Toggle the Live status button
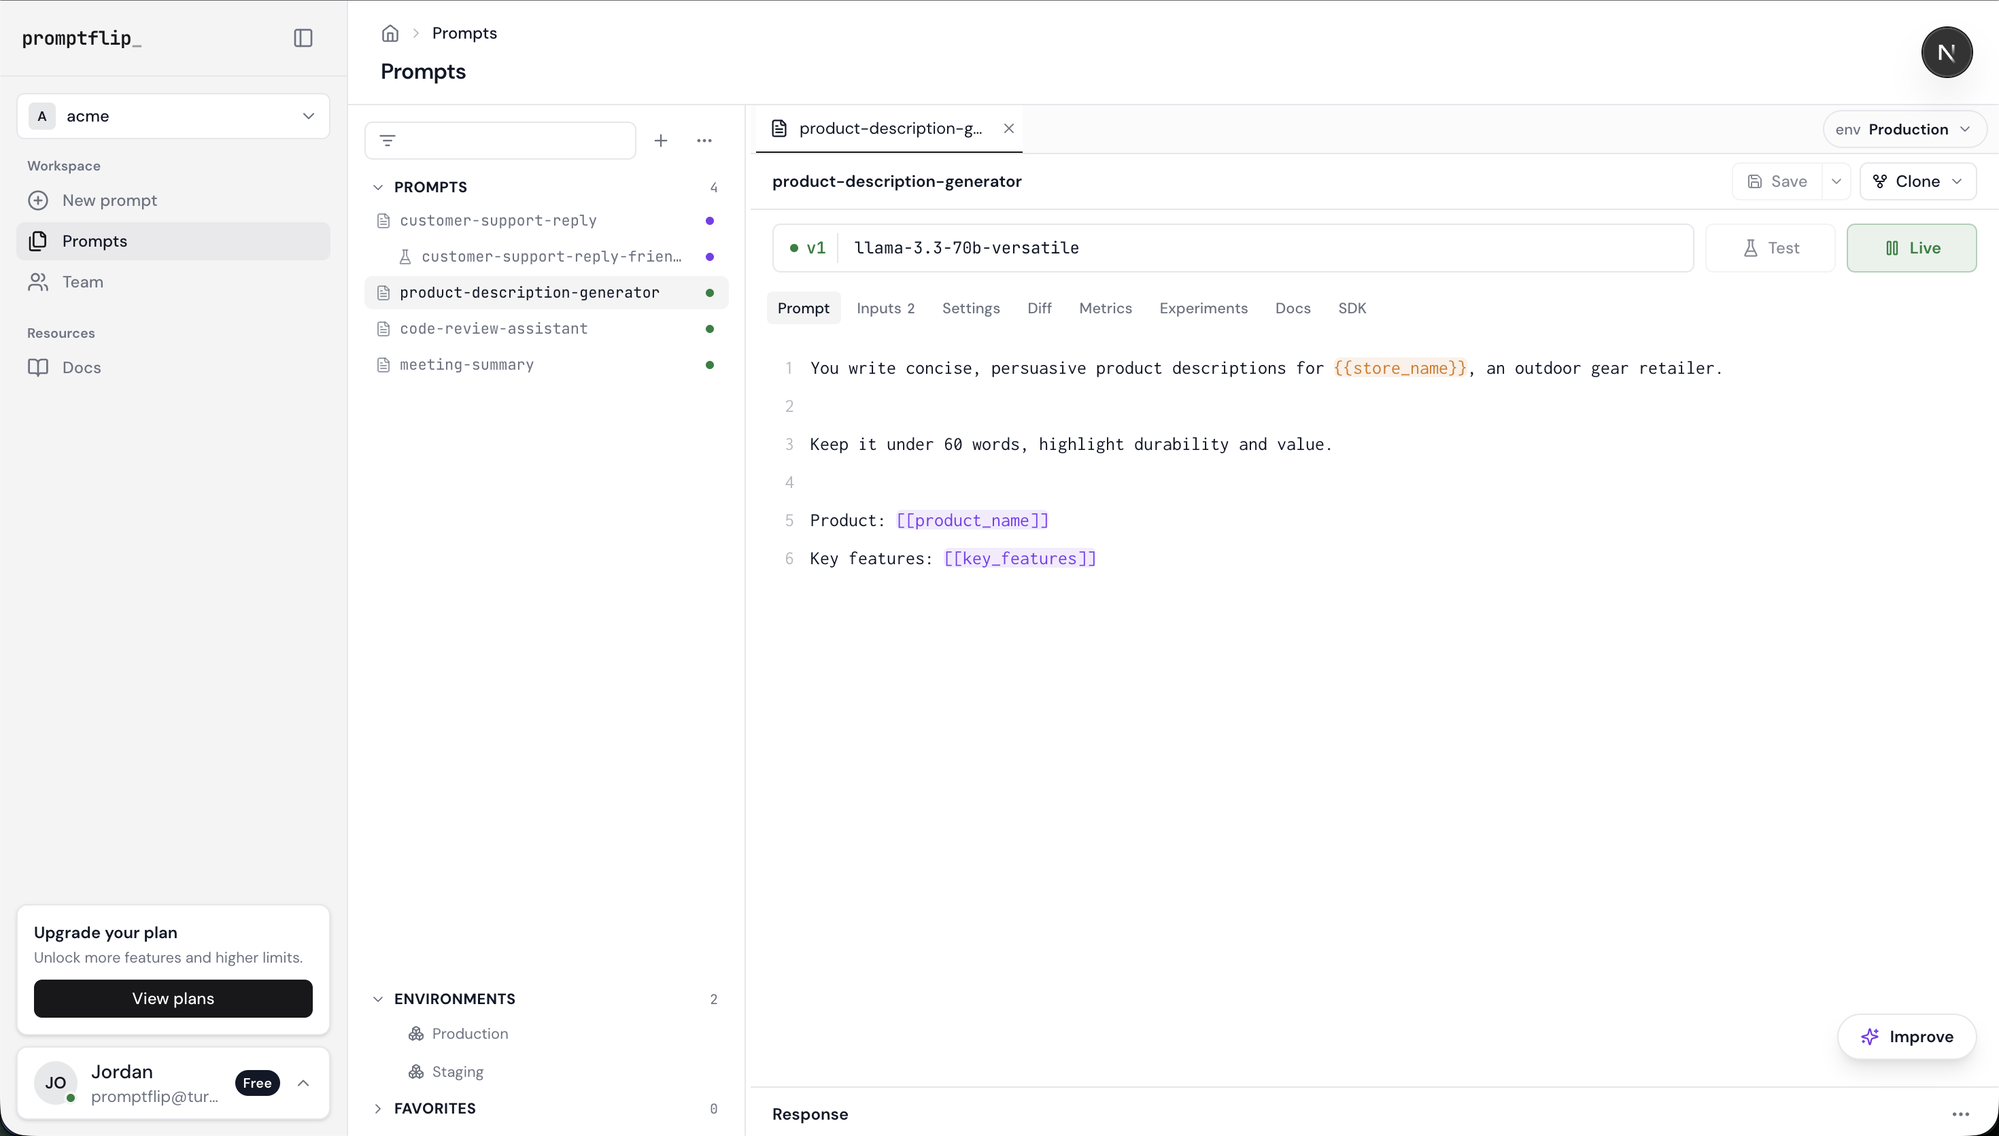The image size is (1999, 1136). [1911, 248]
